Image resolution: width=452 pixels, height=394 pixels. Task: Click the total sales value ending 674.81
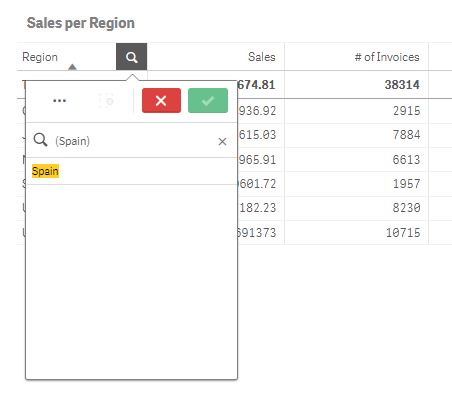click(x=257, y=85)
